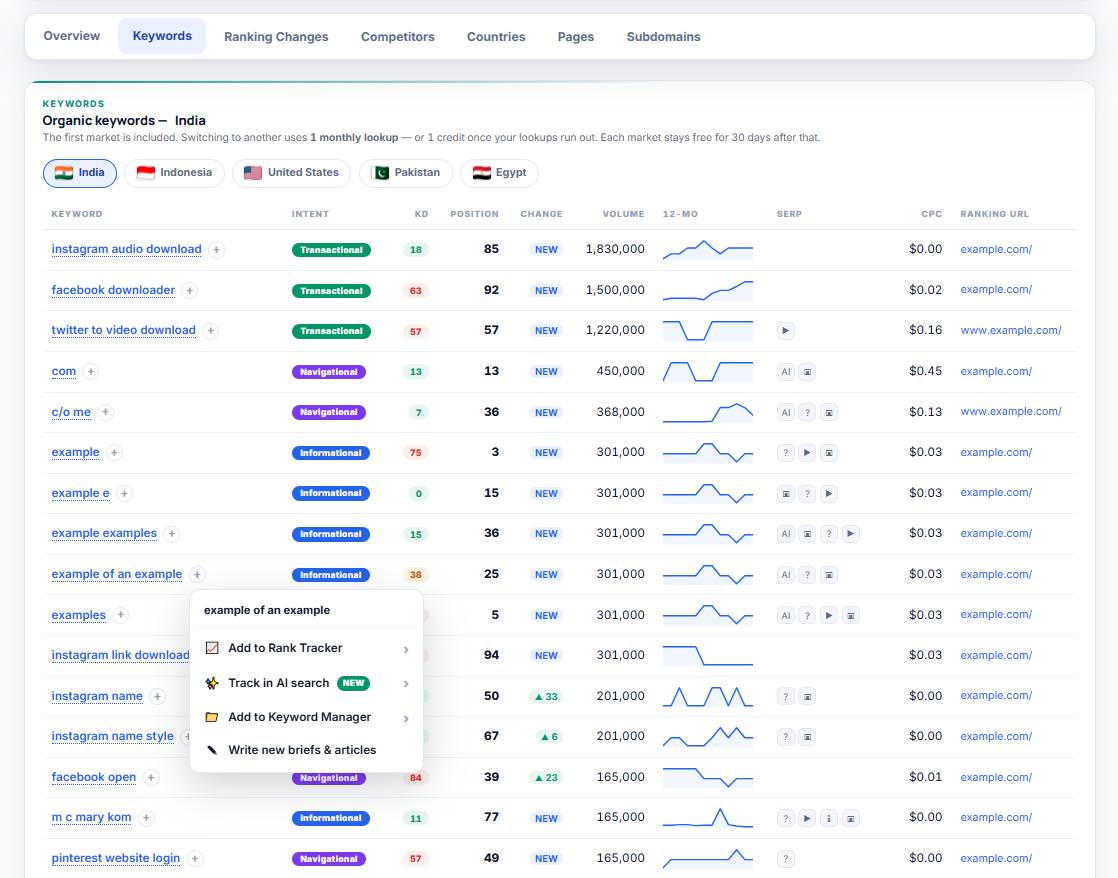The height and width of the screenshot is (878, 1118).
Task: Click plus icon beside examples keyword
Action: coord(120,615)
